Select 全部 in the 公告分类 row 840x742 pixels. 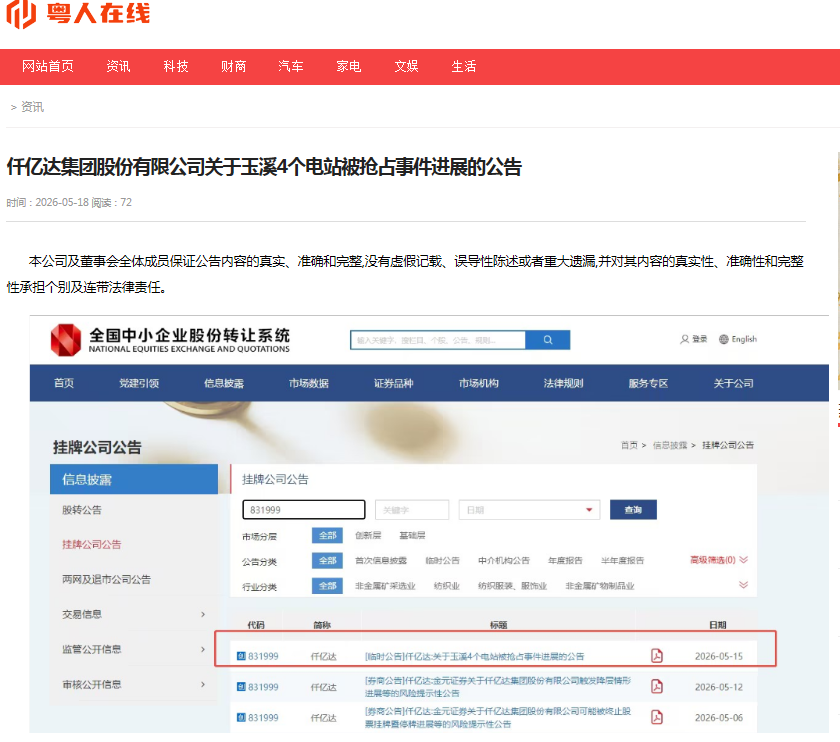(327, 560)
